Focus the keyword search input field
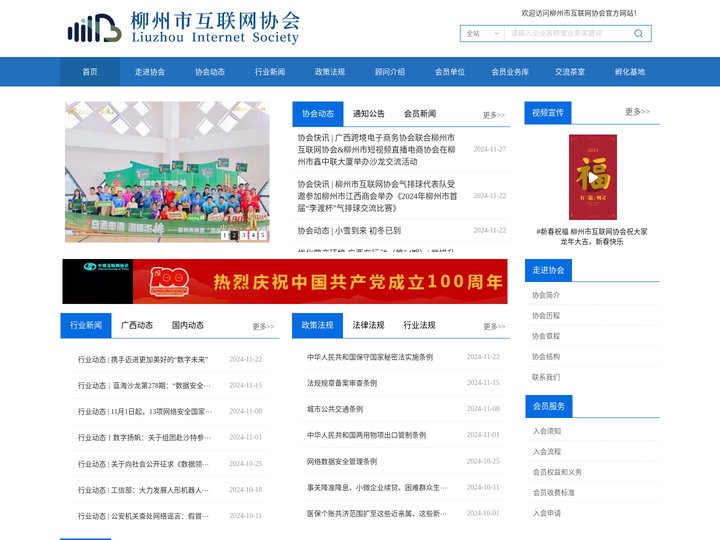720x540 pixels. [x=568, y=34]
